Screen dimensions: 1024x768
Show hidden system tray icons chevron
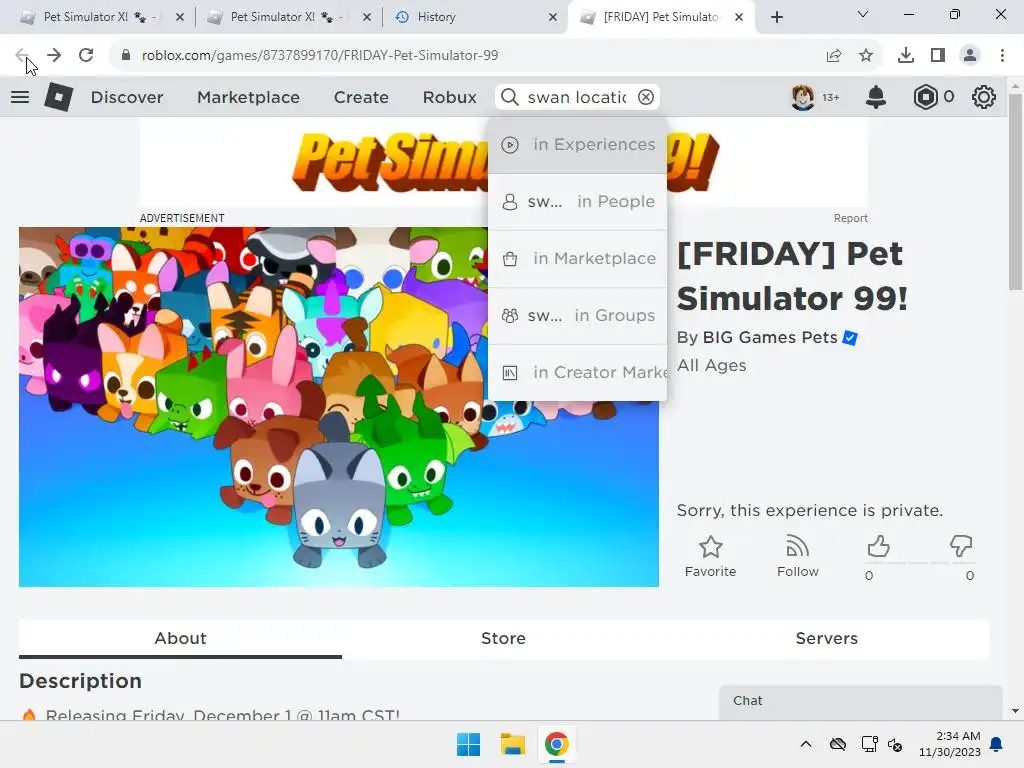click(x=806, y=744)
